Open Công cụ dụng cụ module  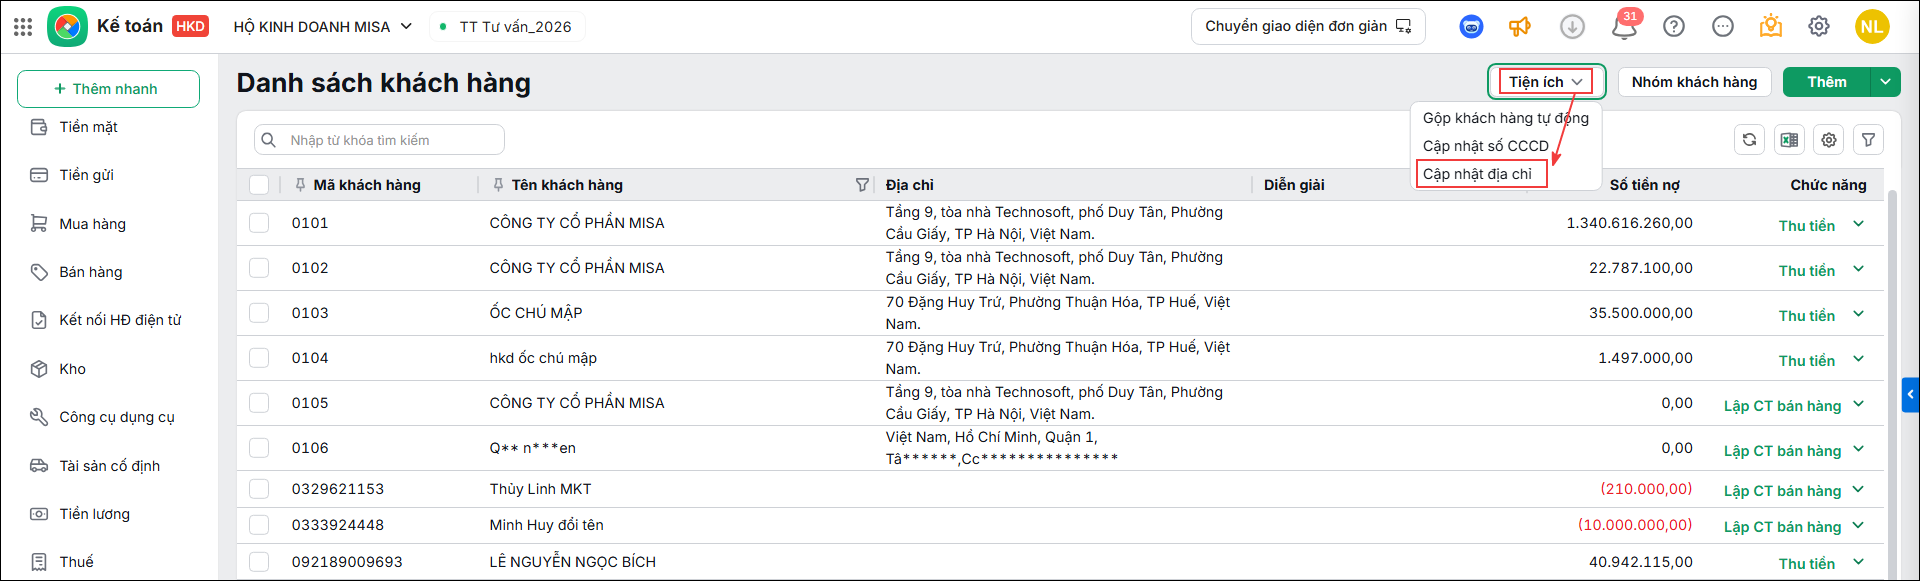click(116, 417)
